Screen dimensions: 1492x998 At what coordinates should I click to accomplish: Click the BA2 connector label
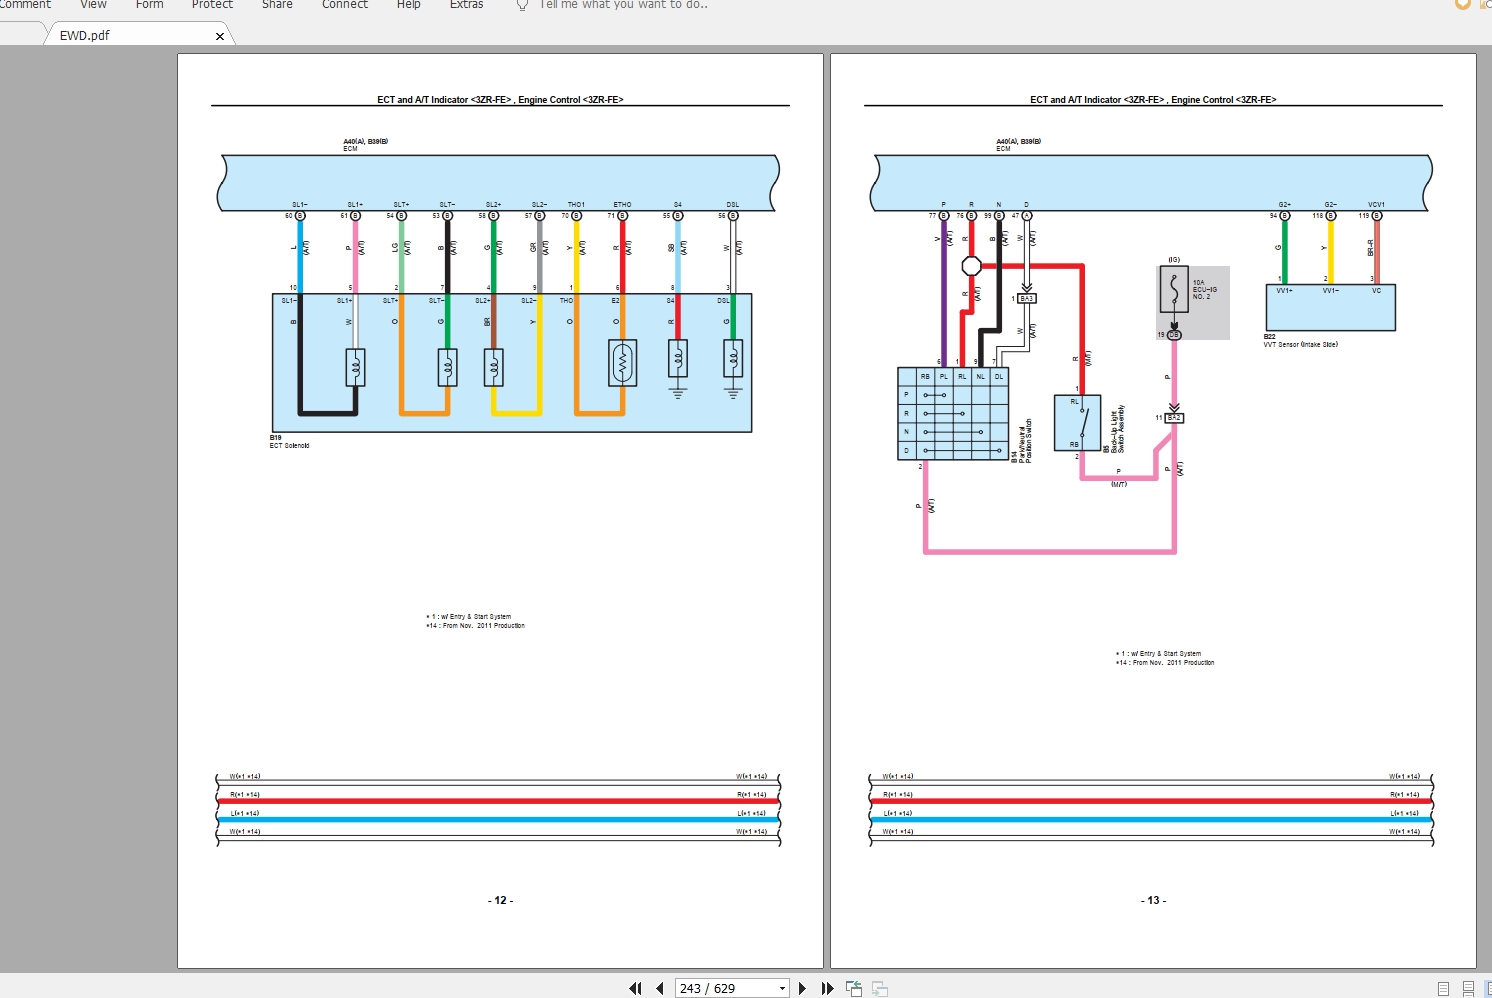click(1174, 418)
